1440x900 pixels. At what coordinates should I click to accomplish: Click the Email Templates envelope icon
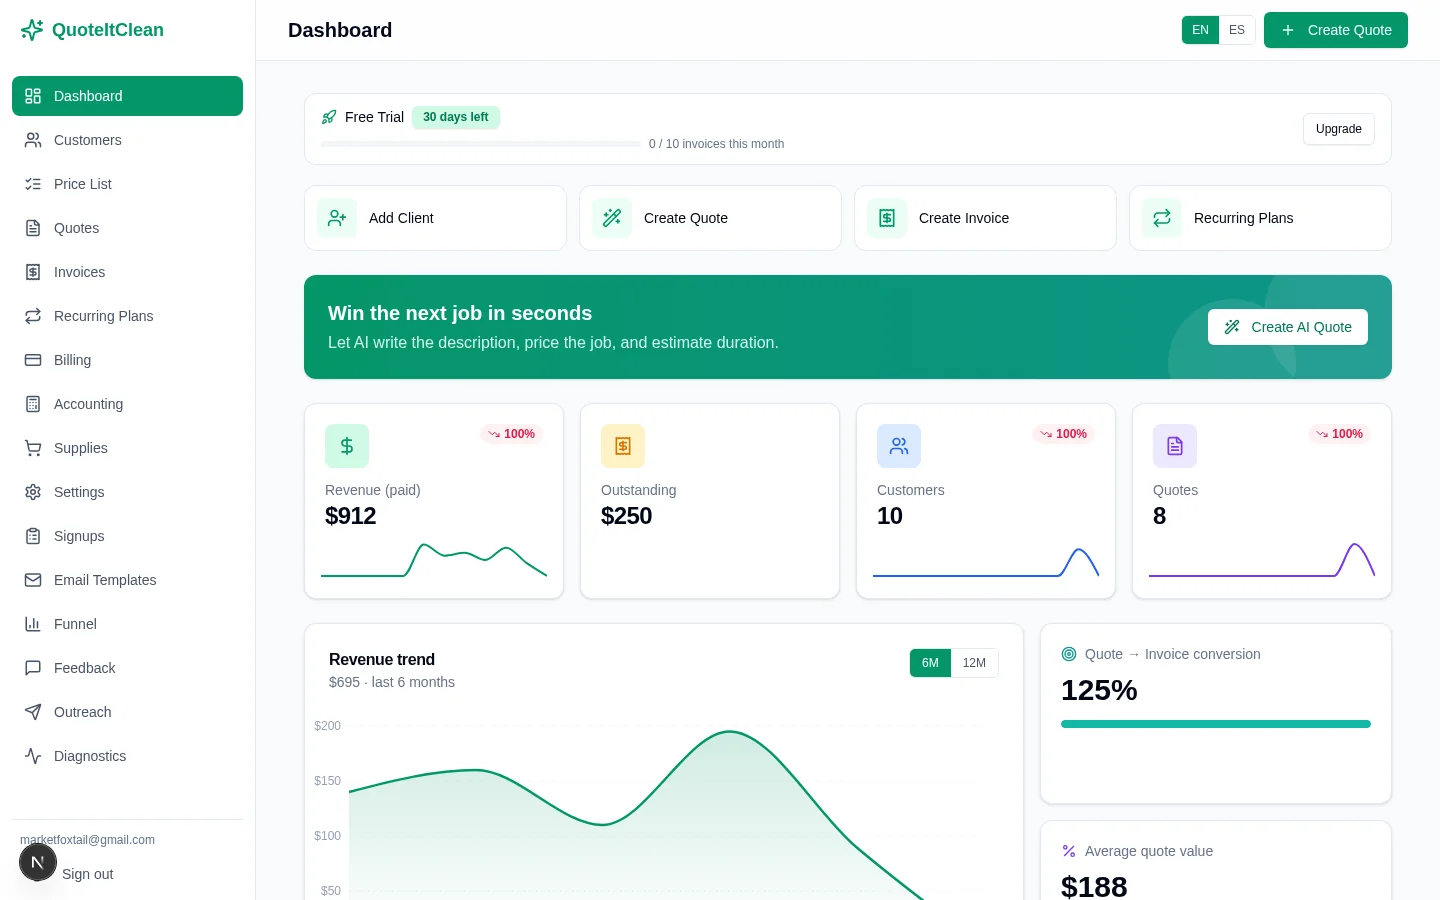coord(33,580)
